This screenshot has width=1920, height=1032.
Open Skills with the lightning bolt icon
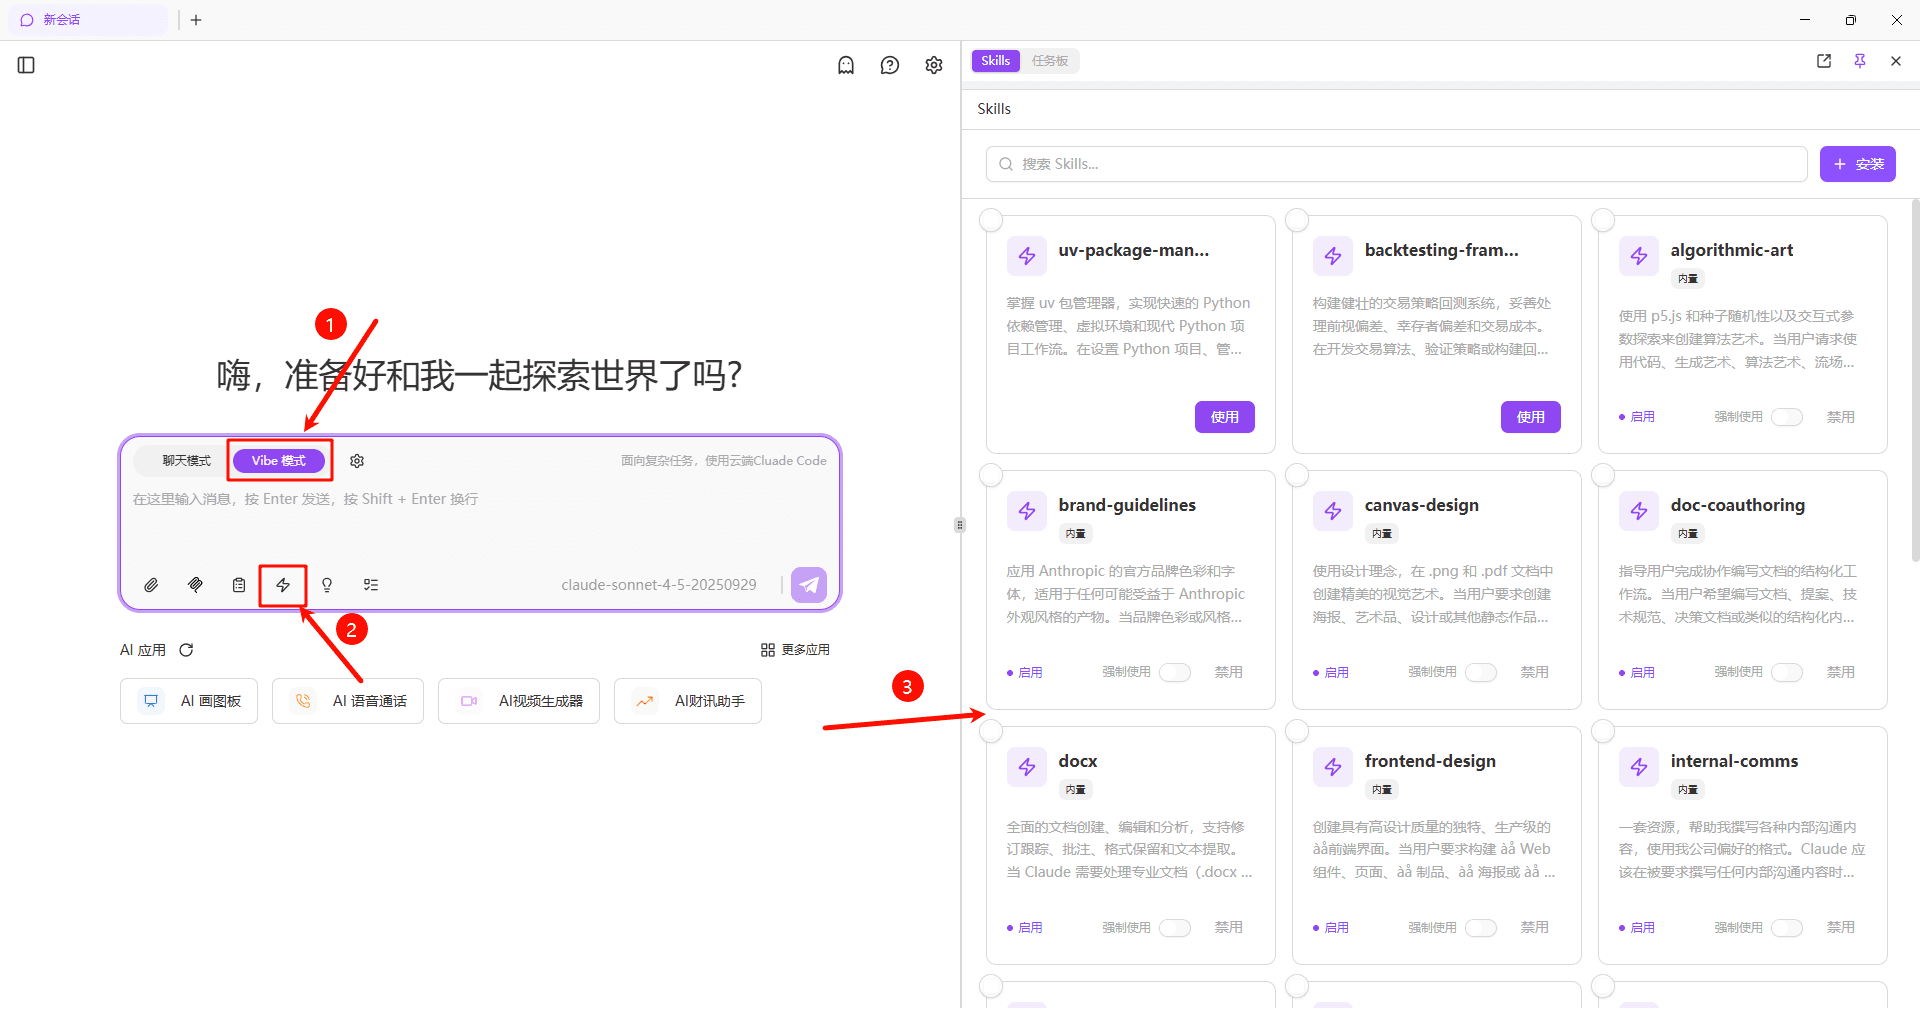tap(283, 585)
